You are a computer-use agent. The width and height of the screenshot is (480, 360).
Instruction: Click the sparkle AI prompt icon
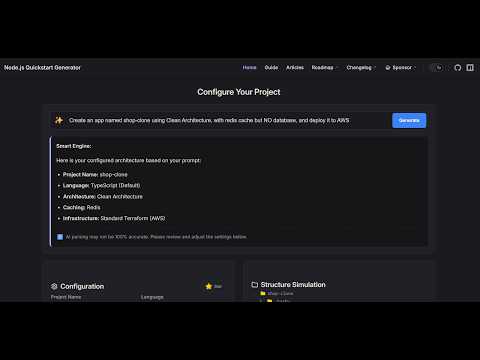pyautogui.click(x=59, y=120)
